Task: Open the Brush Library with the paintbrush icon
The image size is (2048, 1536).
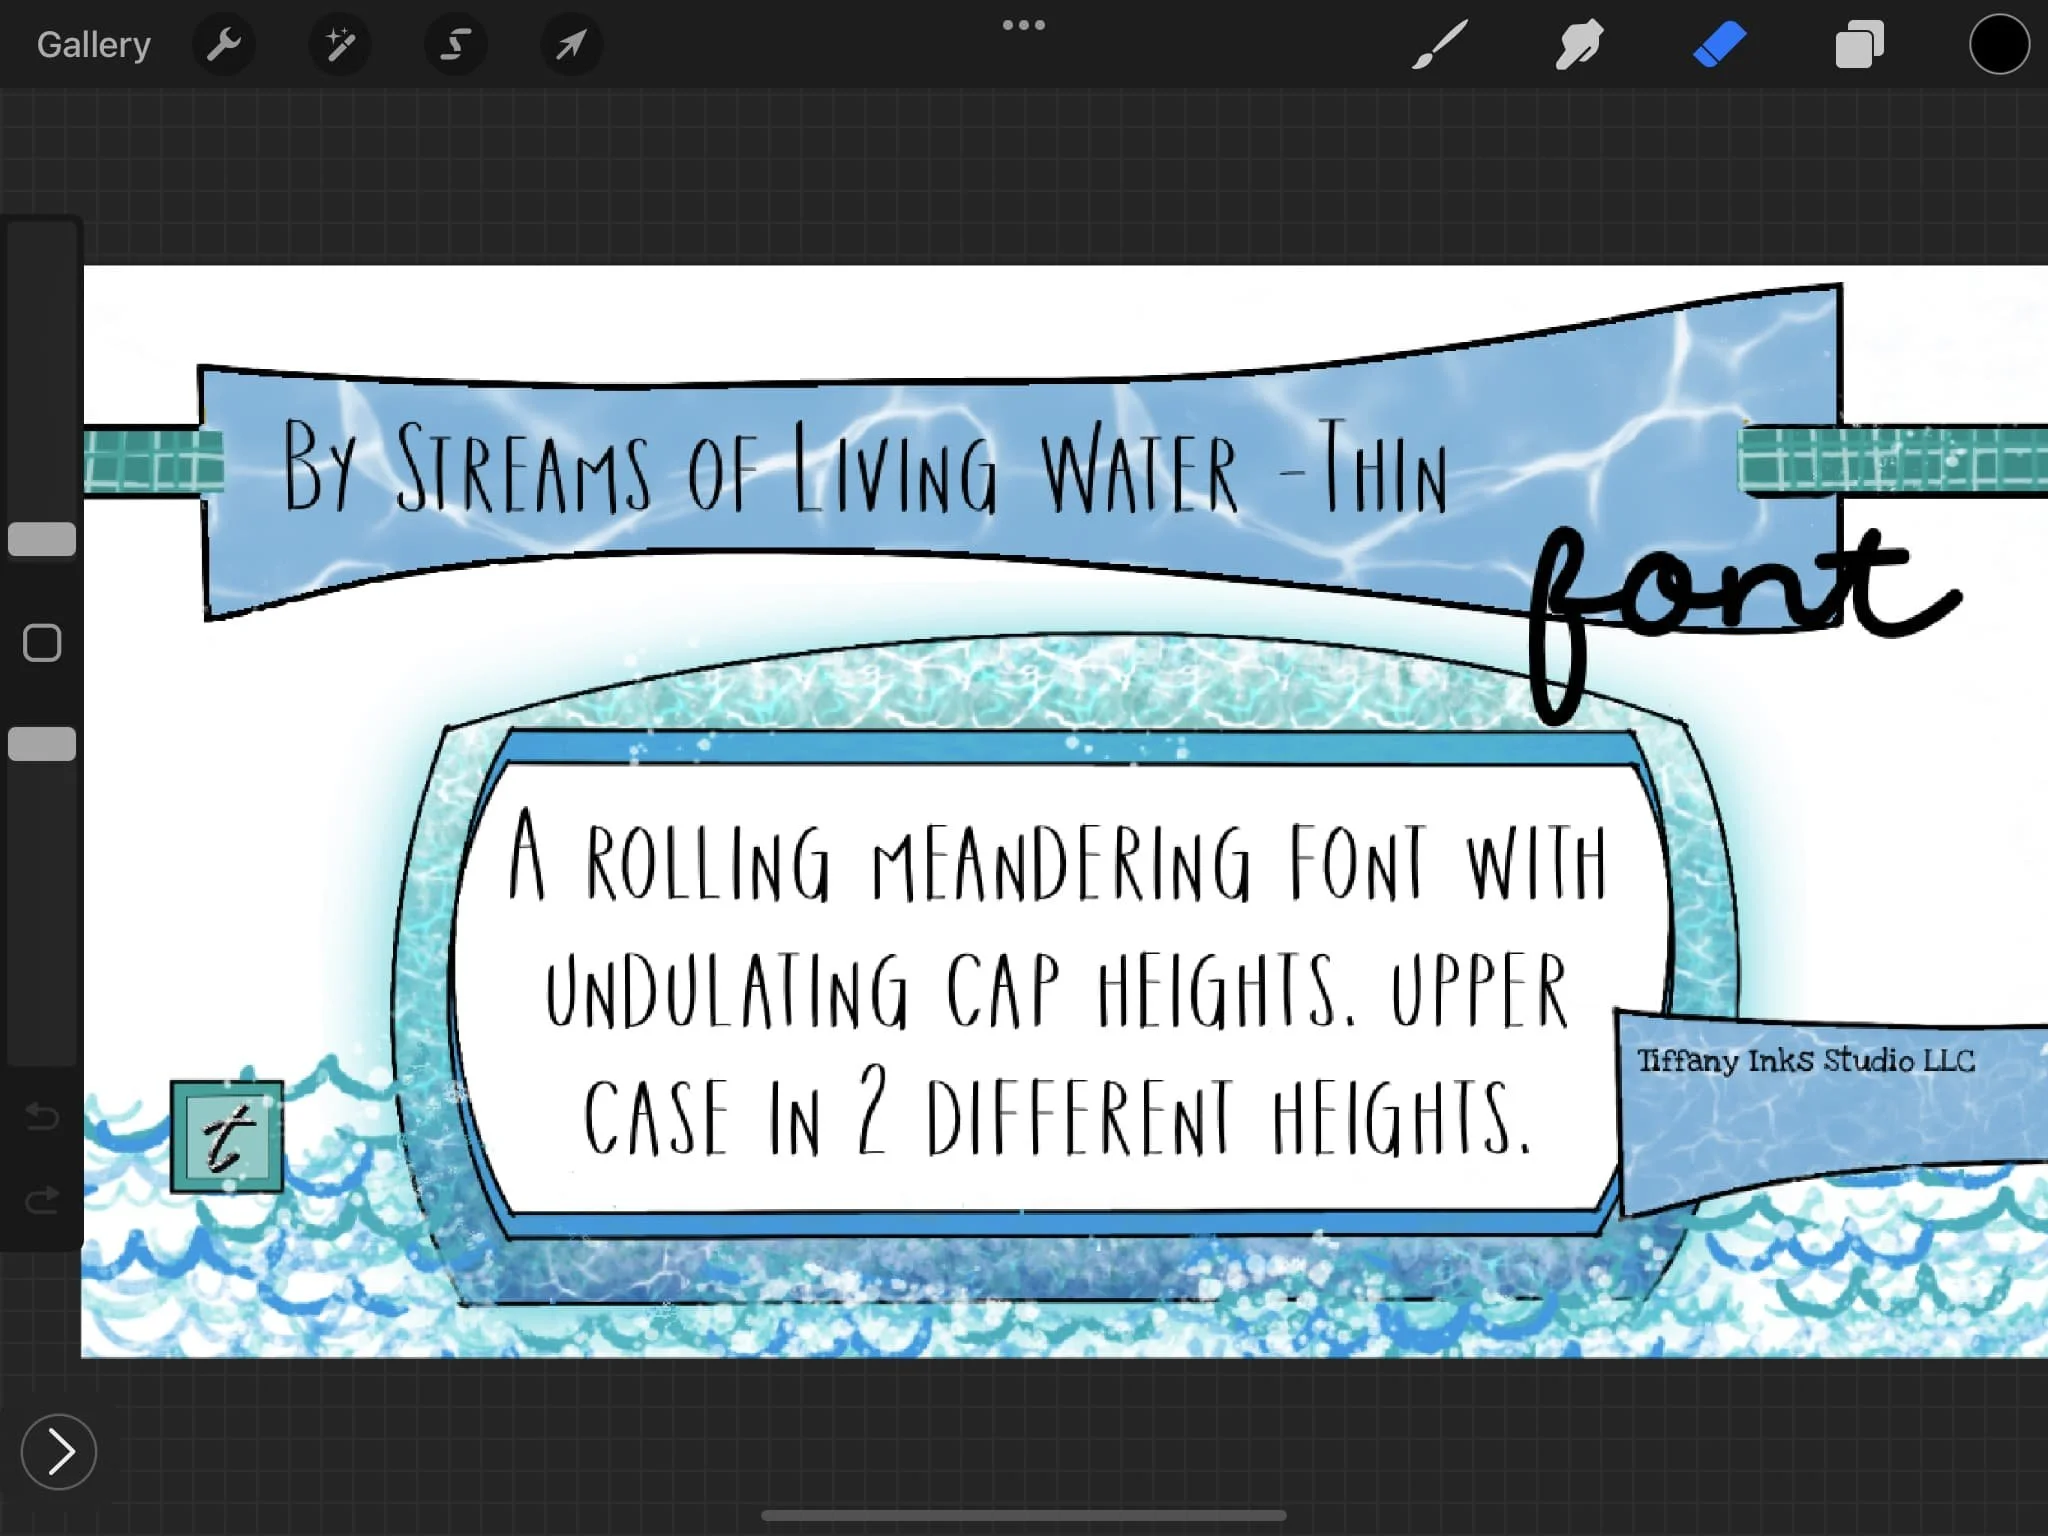Action: click(1441, 44)
